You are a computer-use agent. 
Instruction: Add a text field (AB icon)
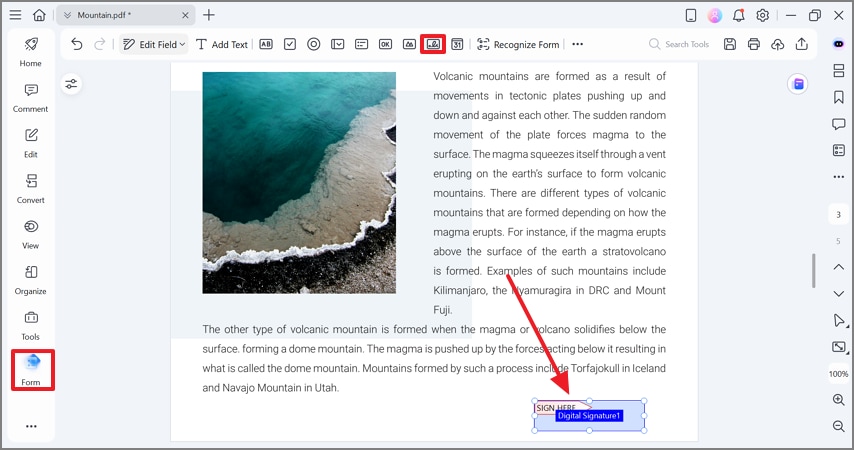coord(266,44)
